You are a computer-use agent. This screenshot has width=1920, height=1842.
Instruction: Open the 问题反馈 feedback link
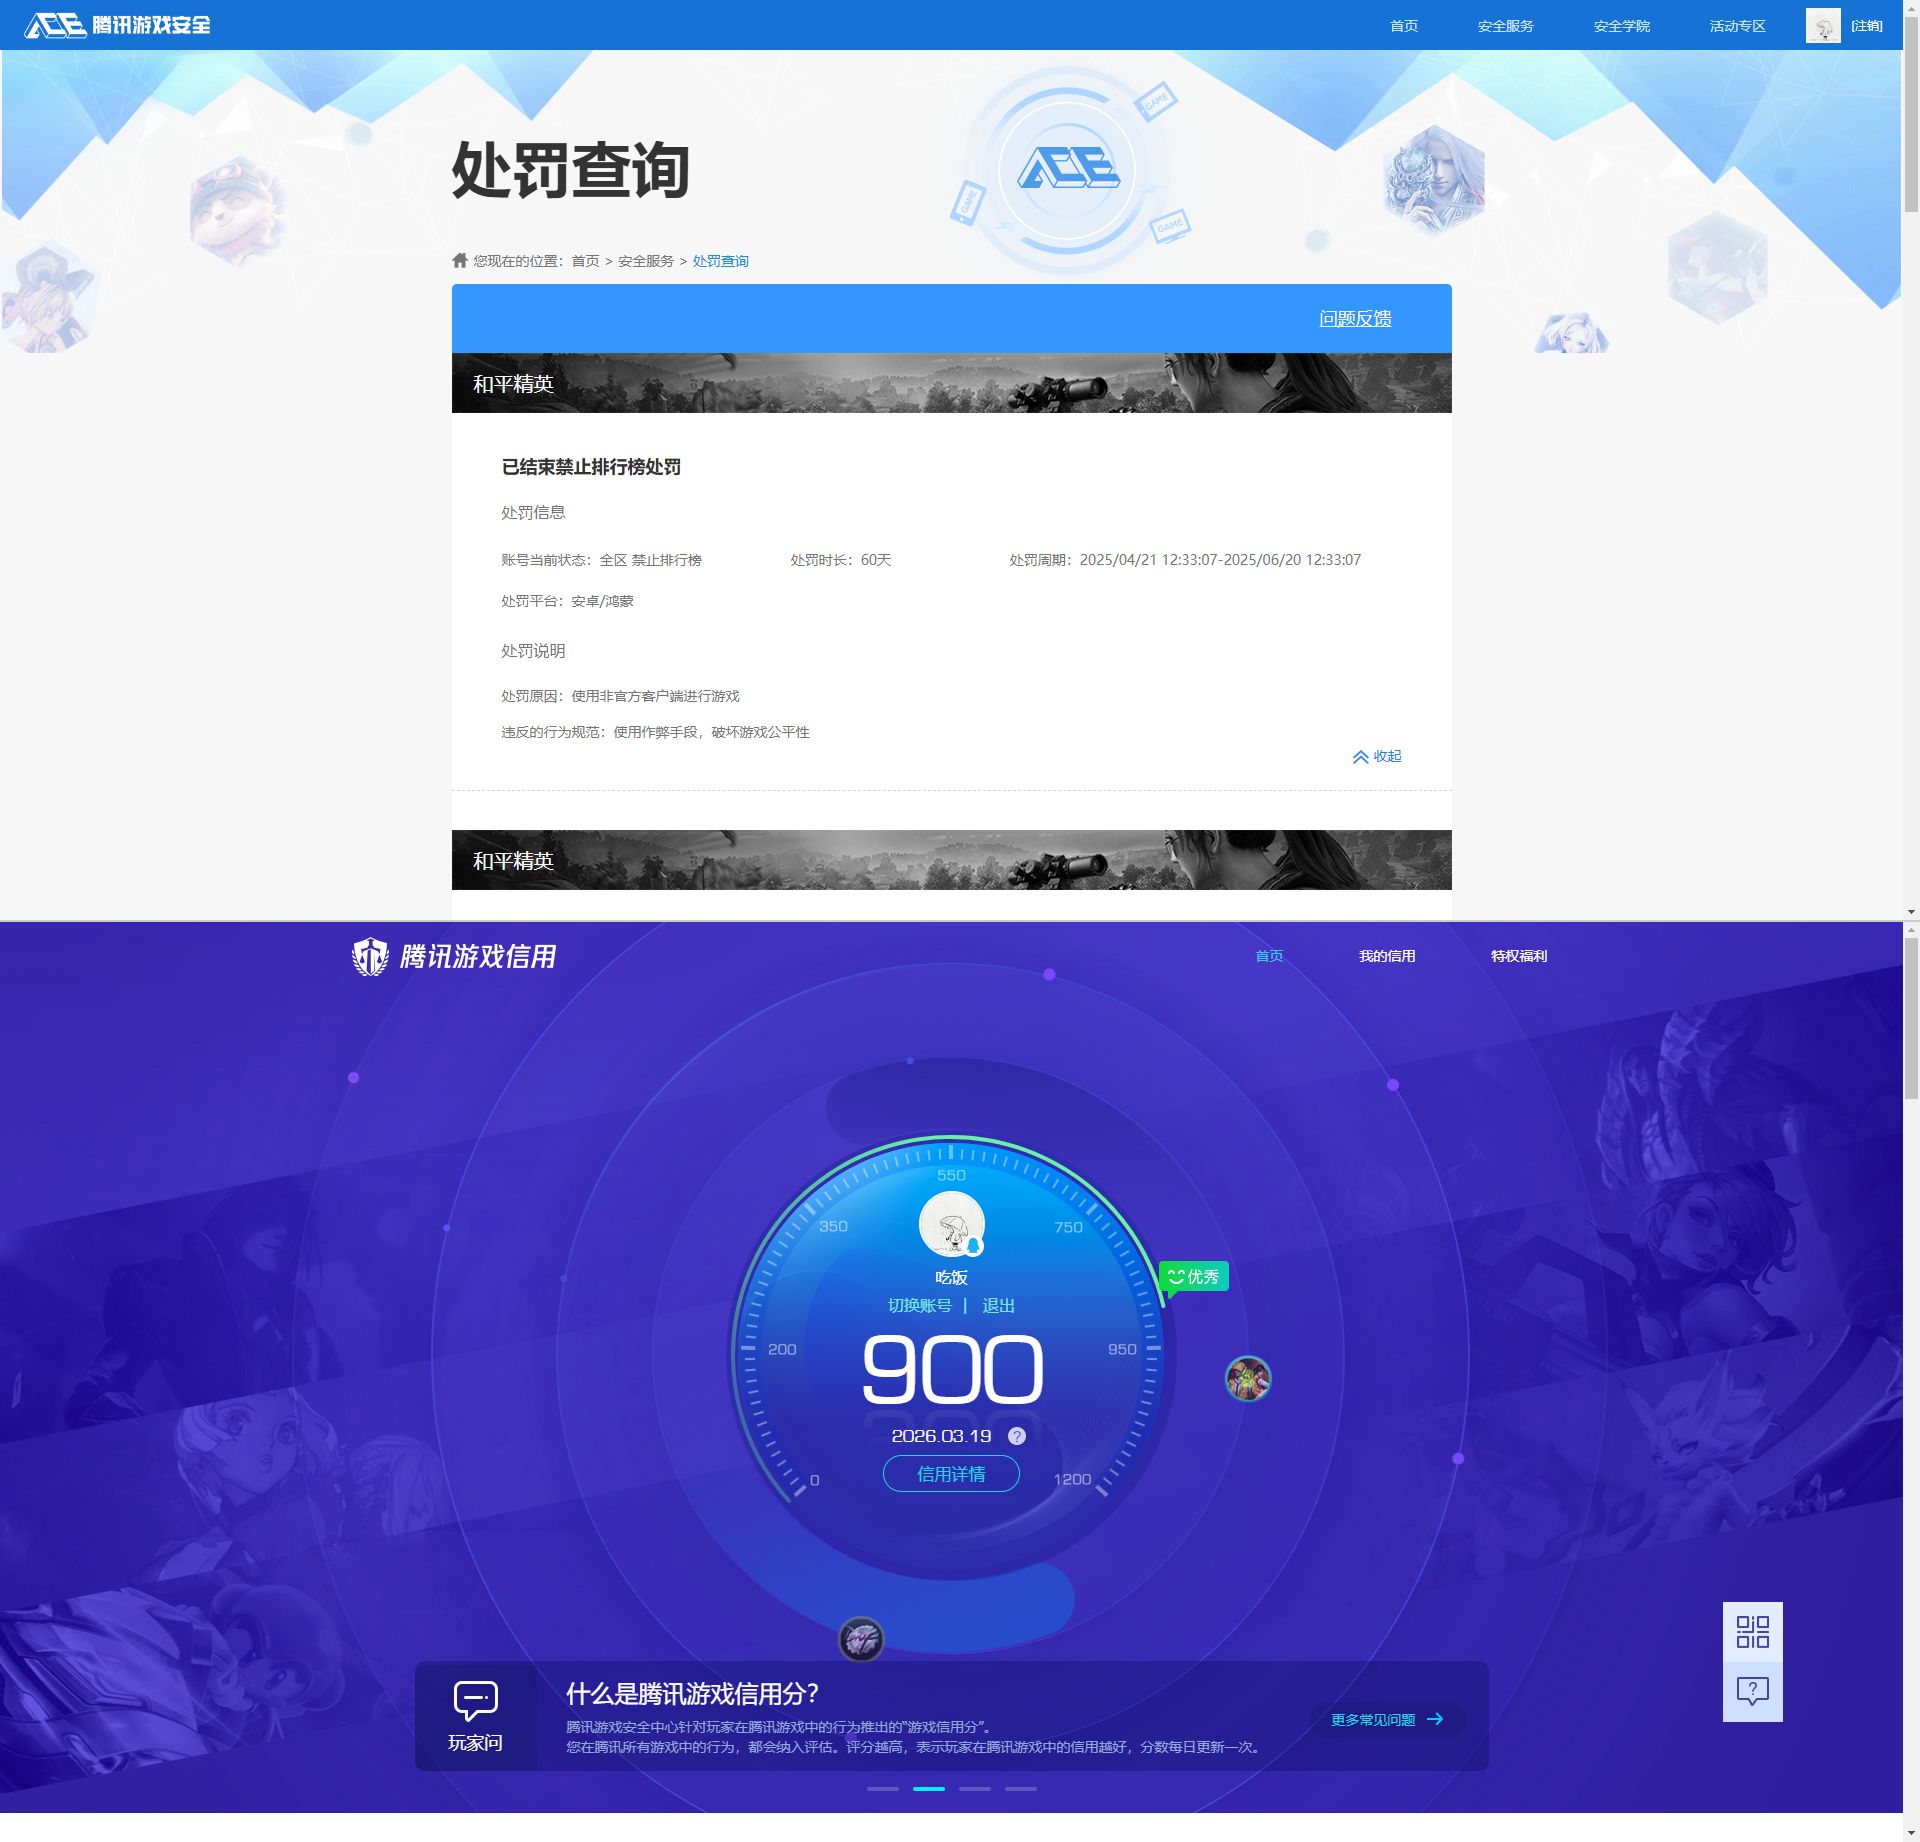click(1356, 318)
